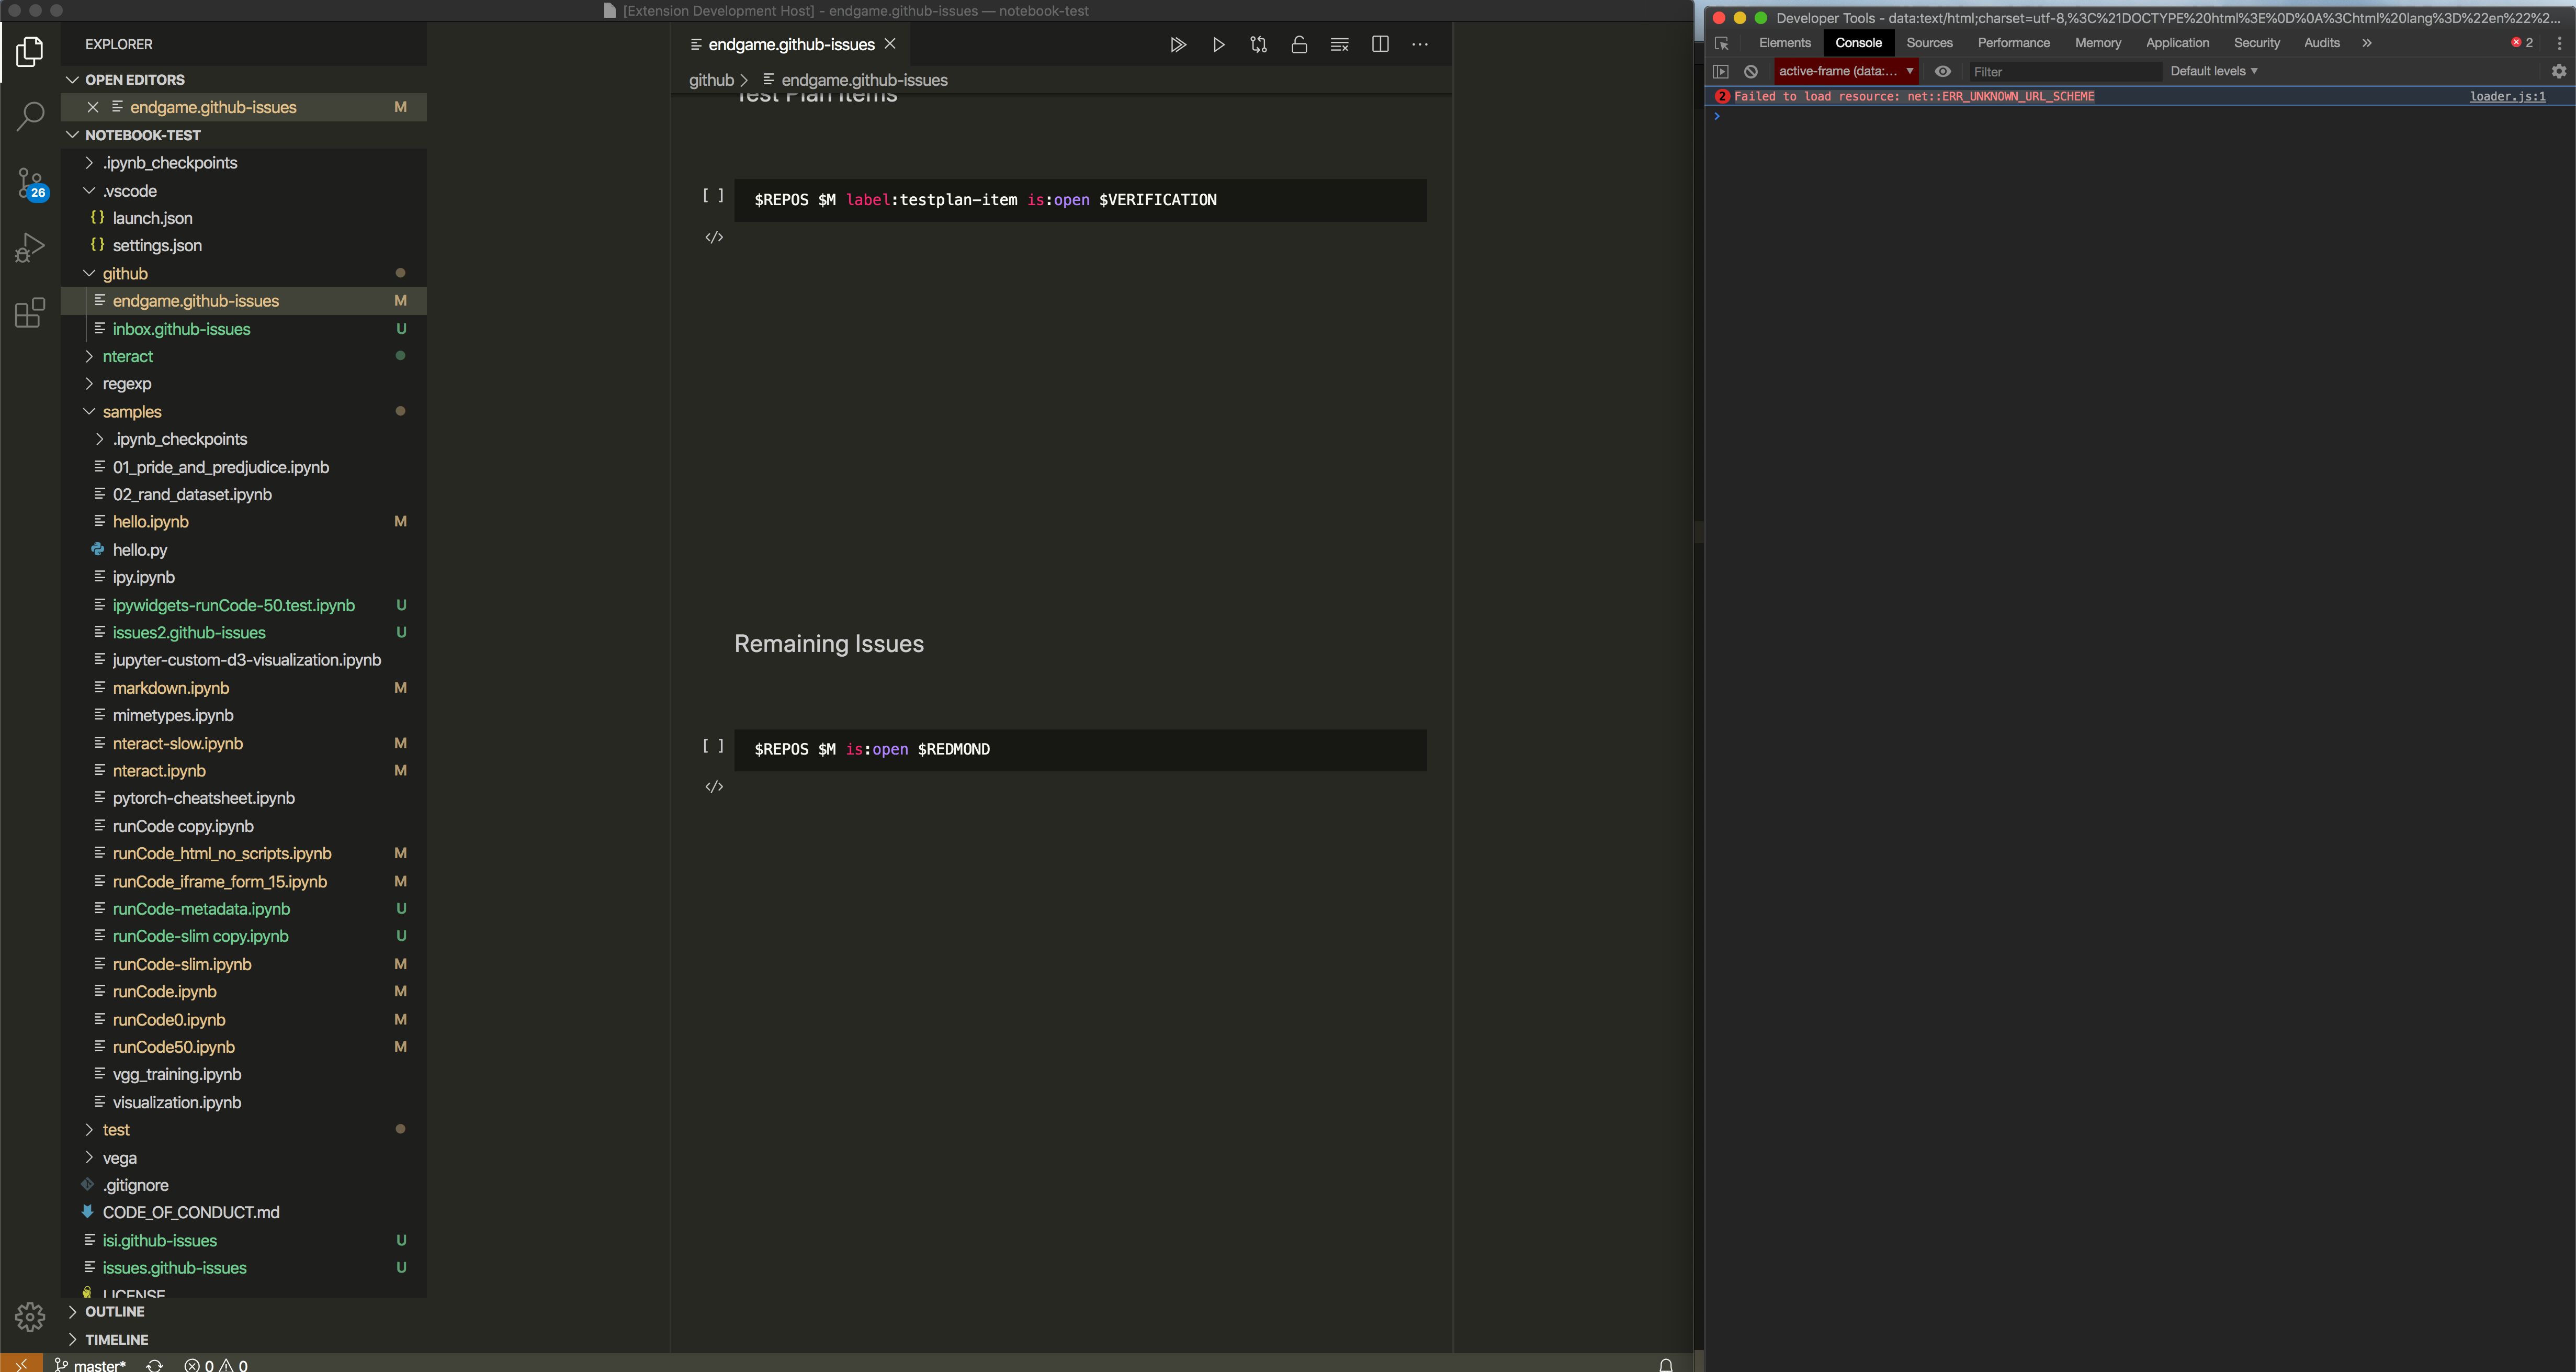Clear the console in DevTools
This screenshot has height=1372, width=2576.
pos(1751,72)
